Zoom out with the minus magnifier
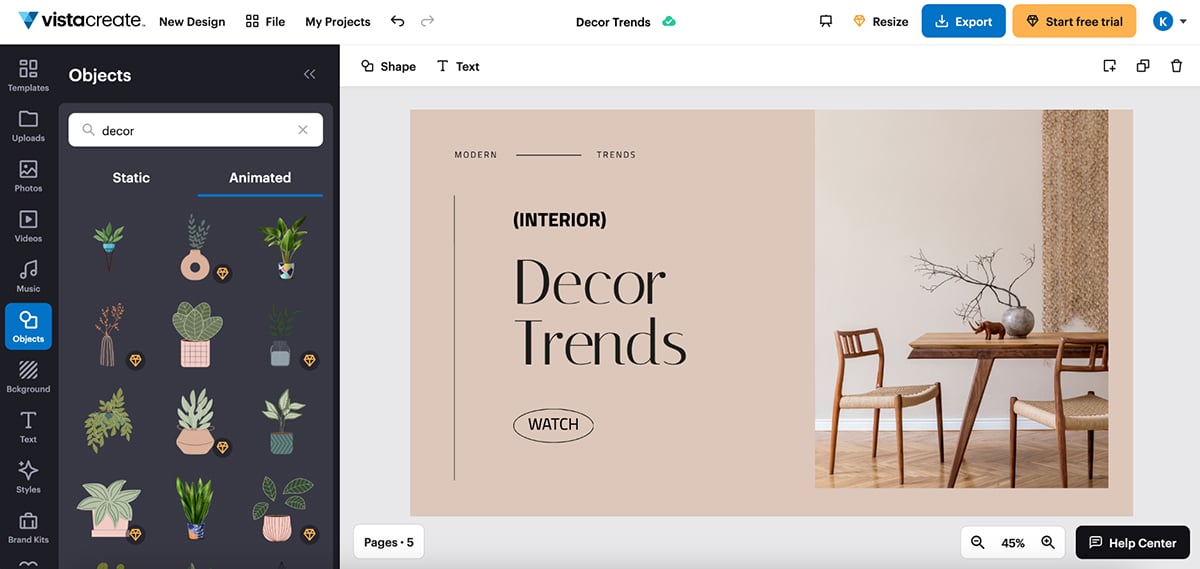Screen dimensions: 1200x569 (x=978, y=542)
